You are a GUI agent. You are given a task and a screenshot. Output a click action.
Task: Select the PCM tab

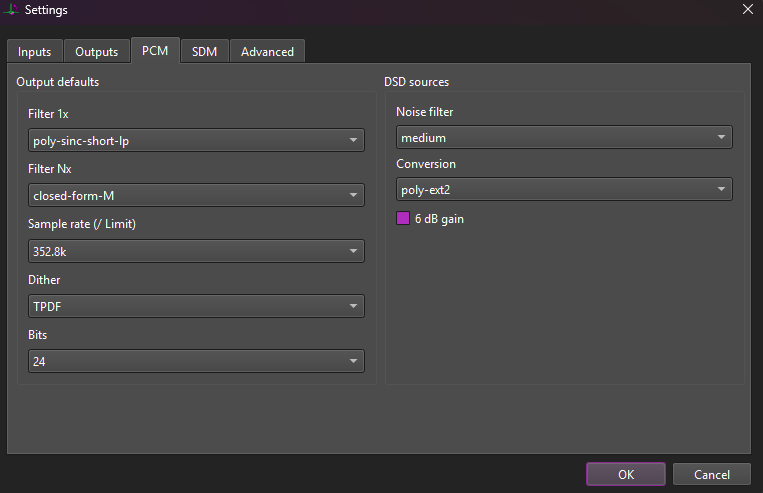click(155, 51)
